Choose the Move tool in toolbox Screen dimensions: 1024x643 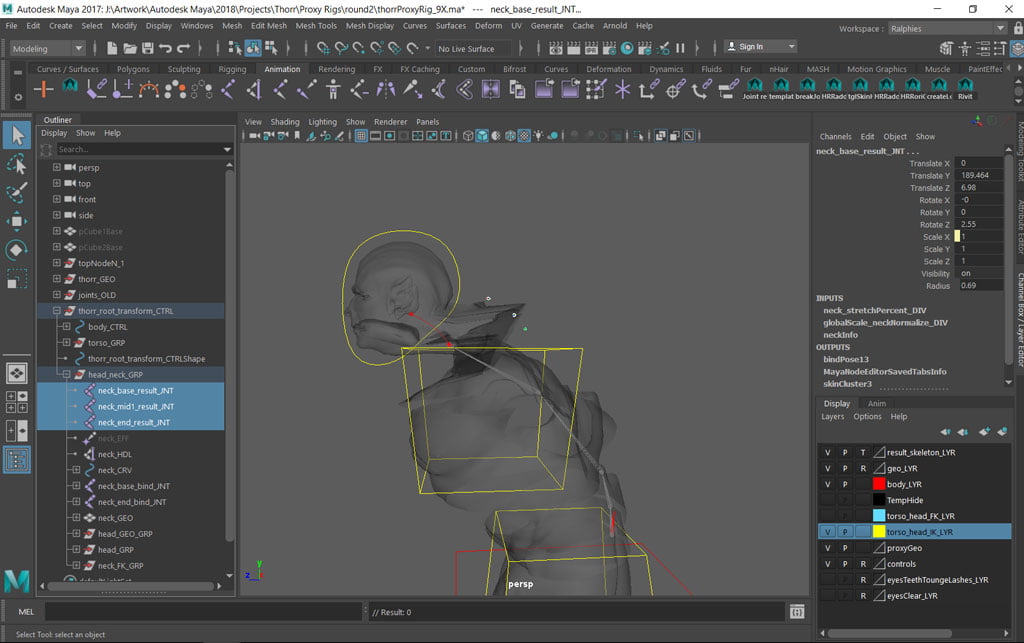17,221
